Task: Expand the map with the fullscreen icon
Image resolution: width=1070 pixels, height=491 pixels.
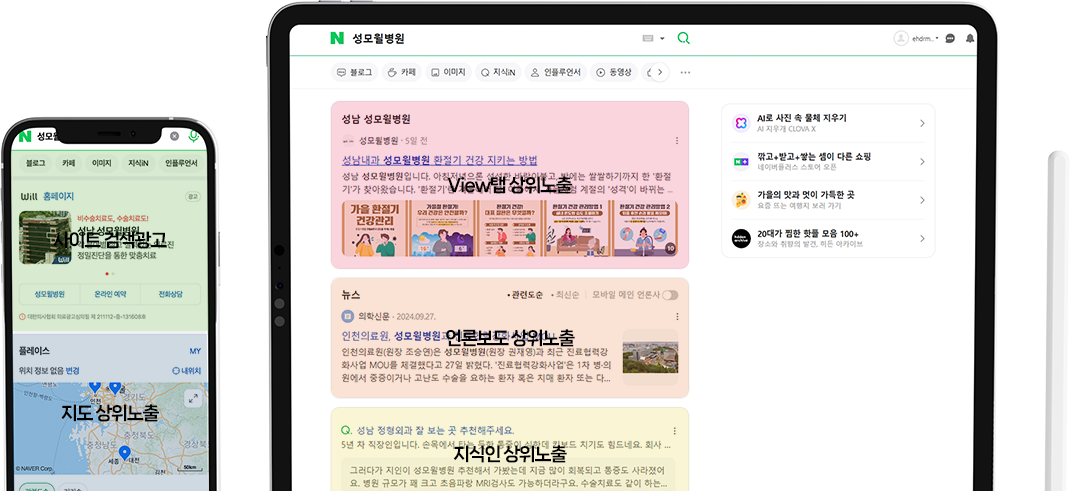Action: coord(193,396)
